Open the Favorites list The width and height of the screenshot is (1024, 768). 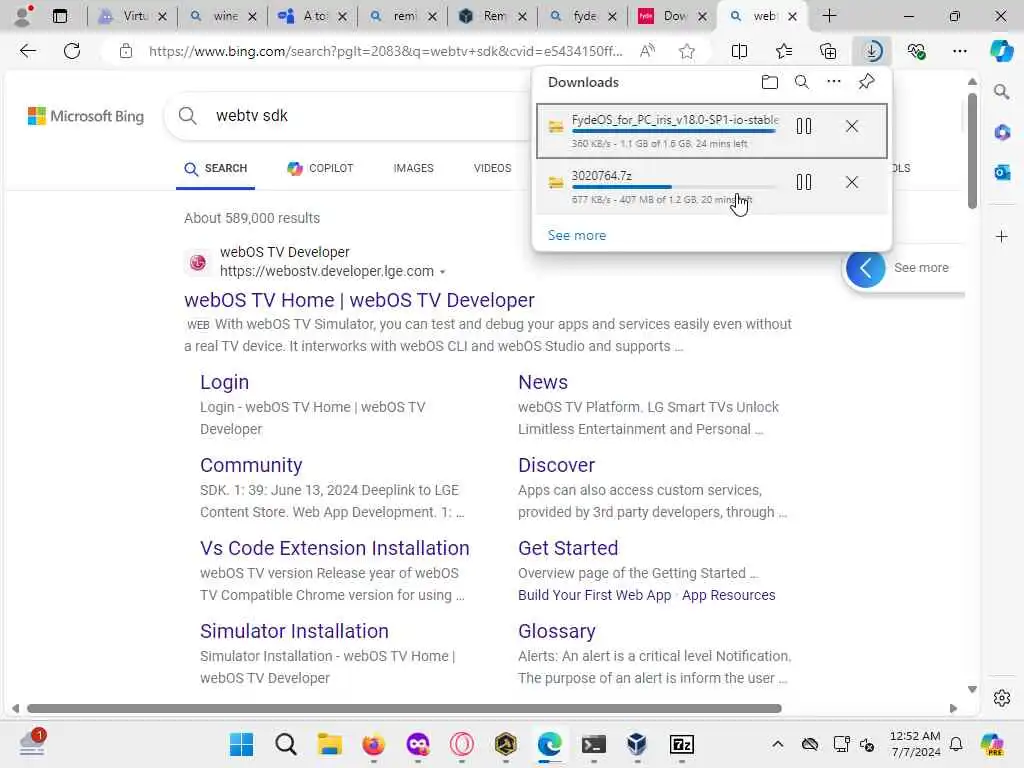[x=784, y=51]
